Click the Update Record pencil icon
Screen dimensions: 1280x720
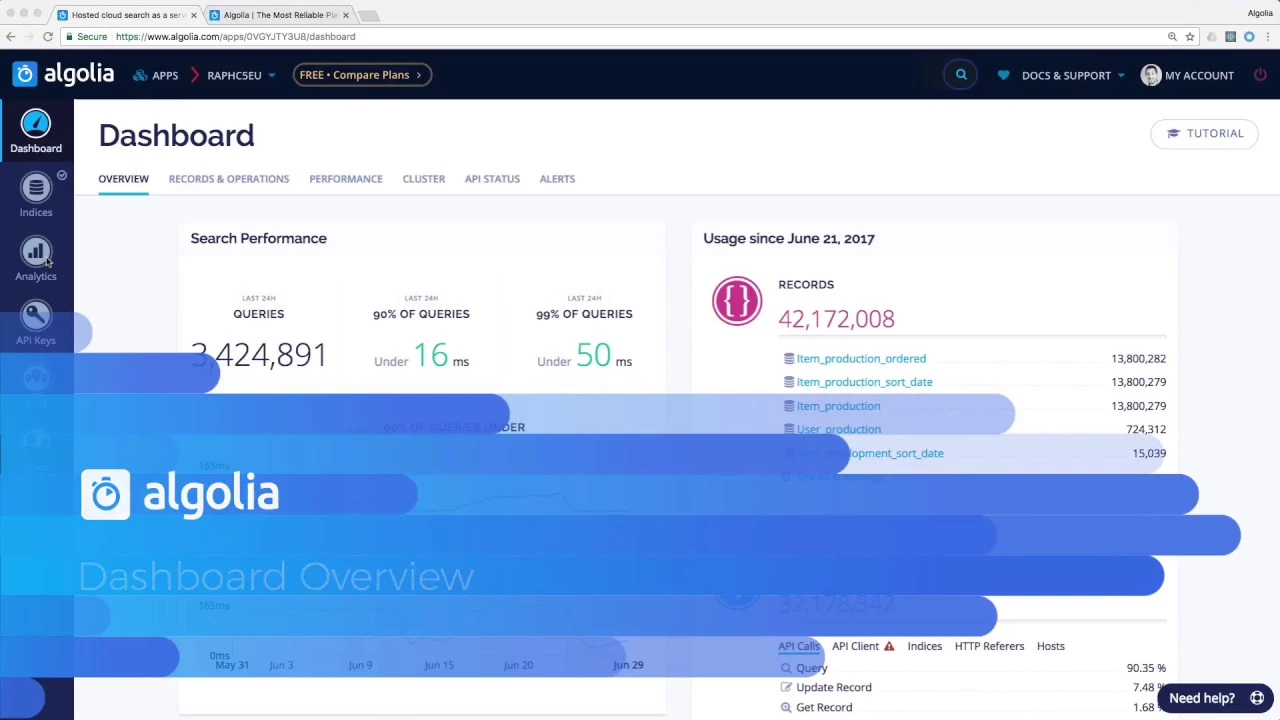[x=786, y=687]
